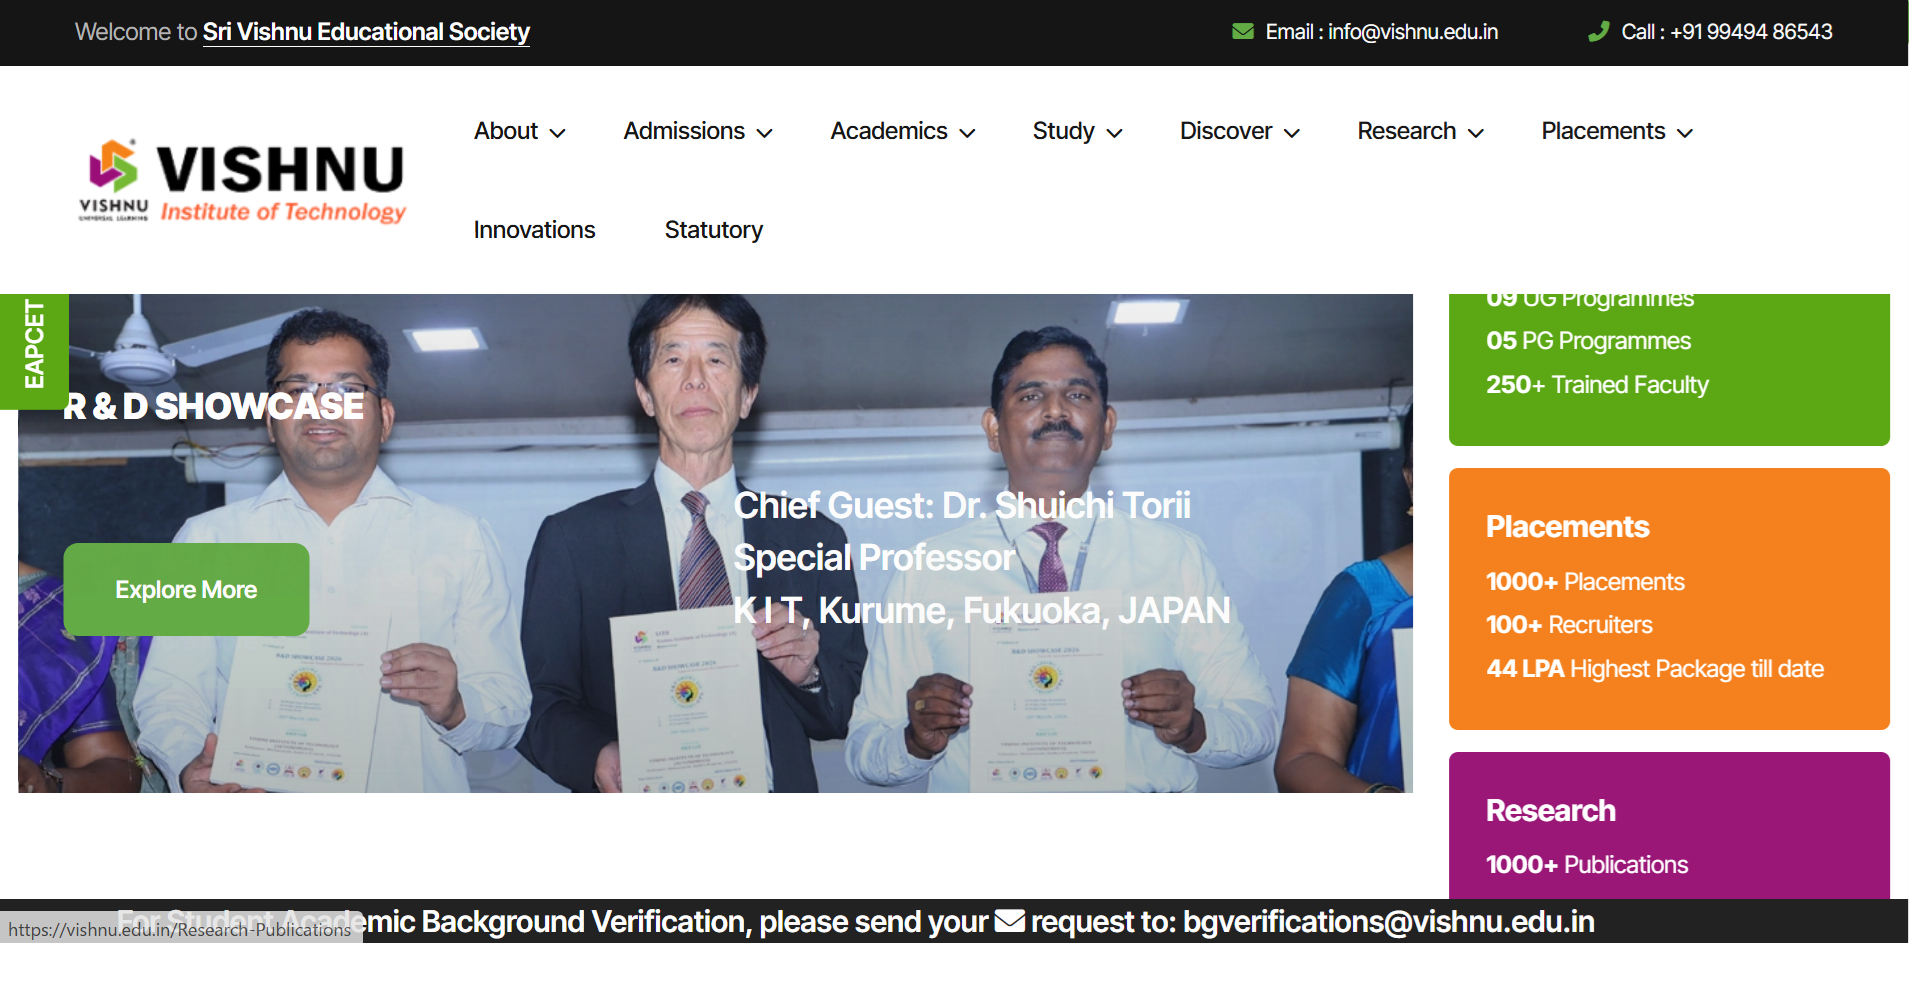
Task: Click the Vishnu Institute of Technology logo
Action: click(x=243, y=181)
